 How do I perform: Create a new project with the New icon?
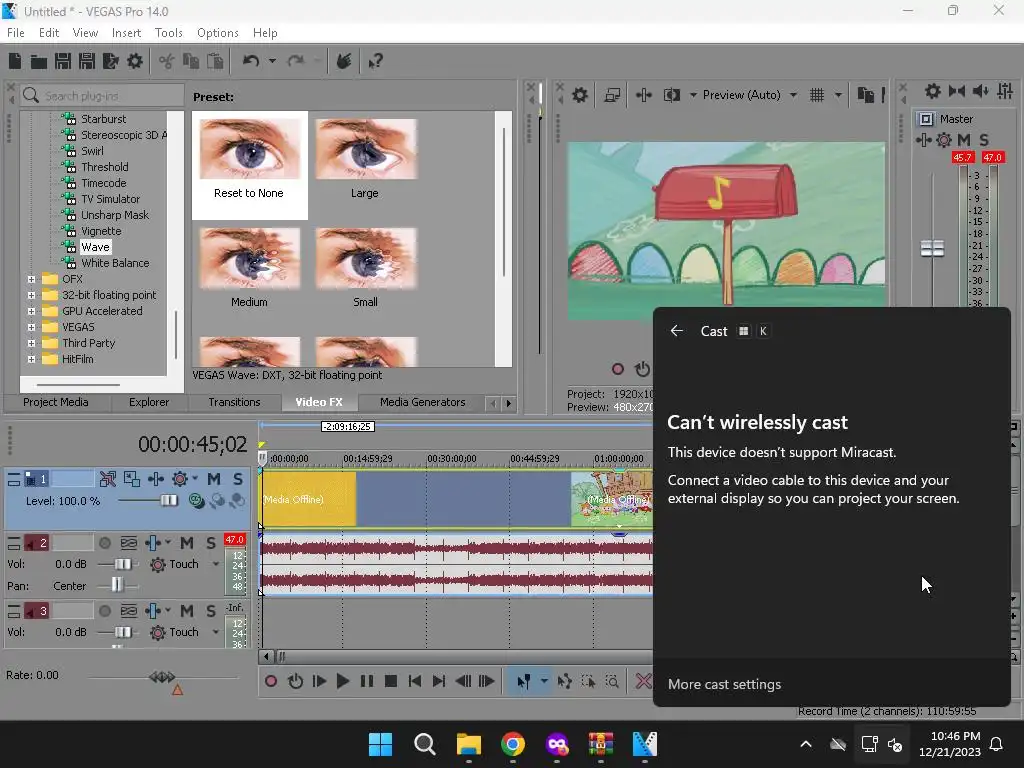tap(15, 61)
